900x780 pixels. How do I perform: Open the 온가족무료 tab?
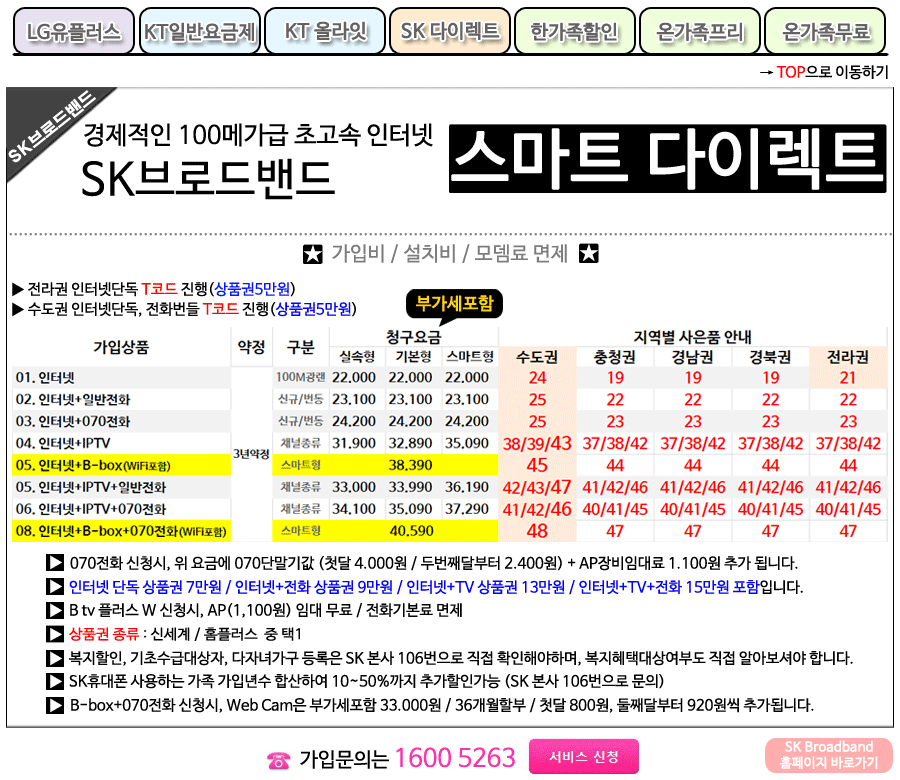pos(825,32)
